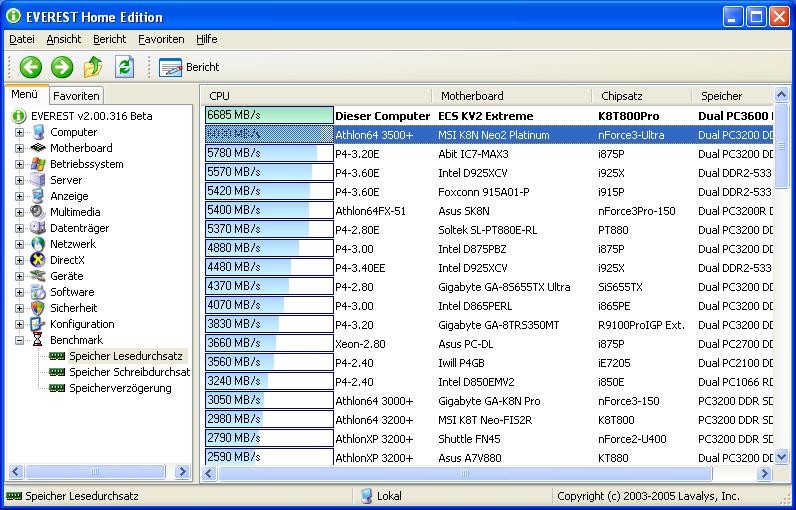
Task: Click the Betriebssystem Windows flag icon
Action: coord(38,164)
